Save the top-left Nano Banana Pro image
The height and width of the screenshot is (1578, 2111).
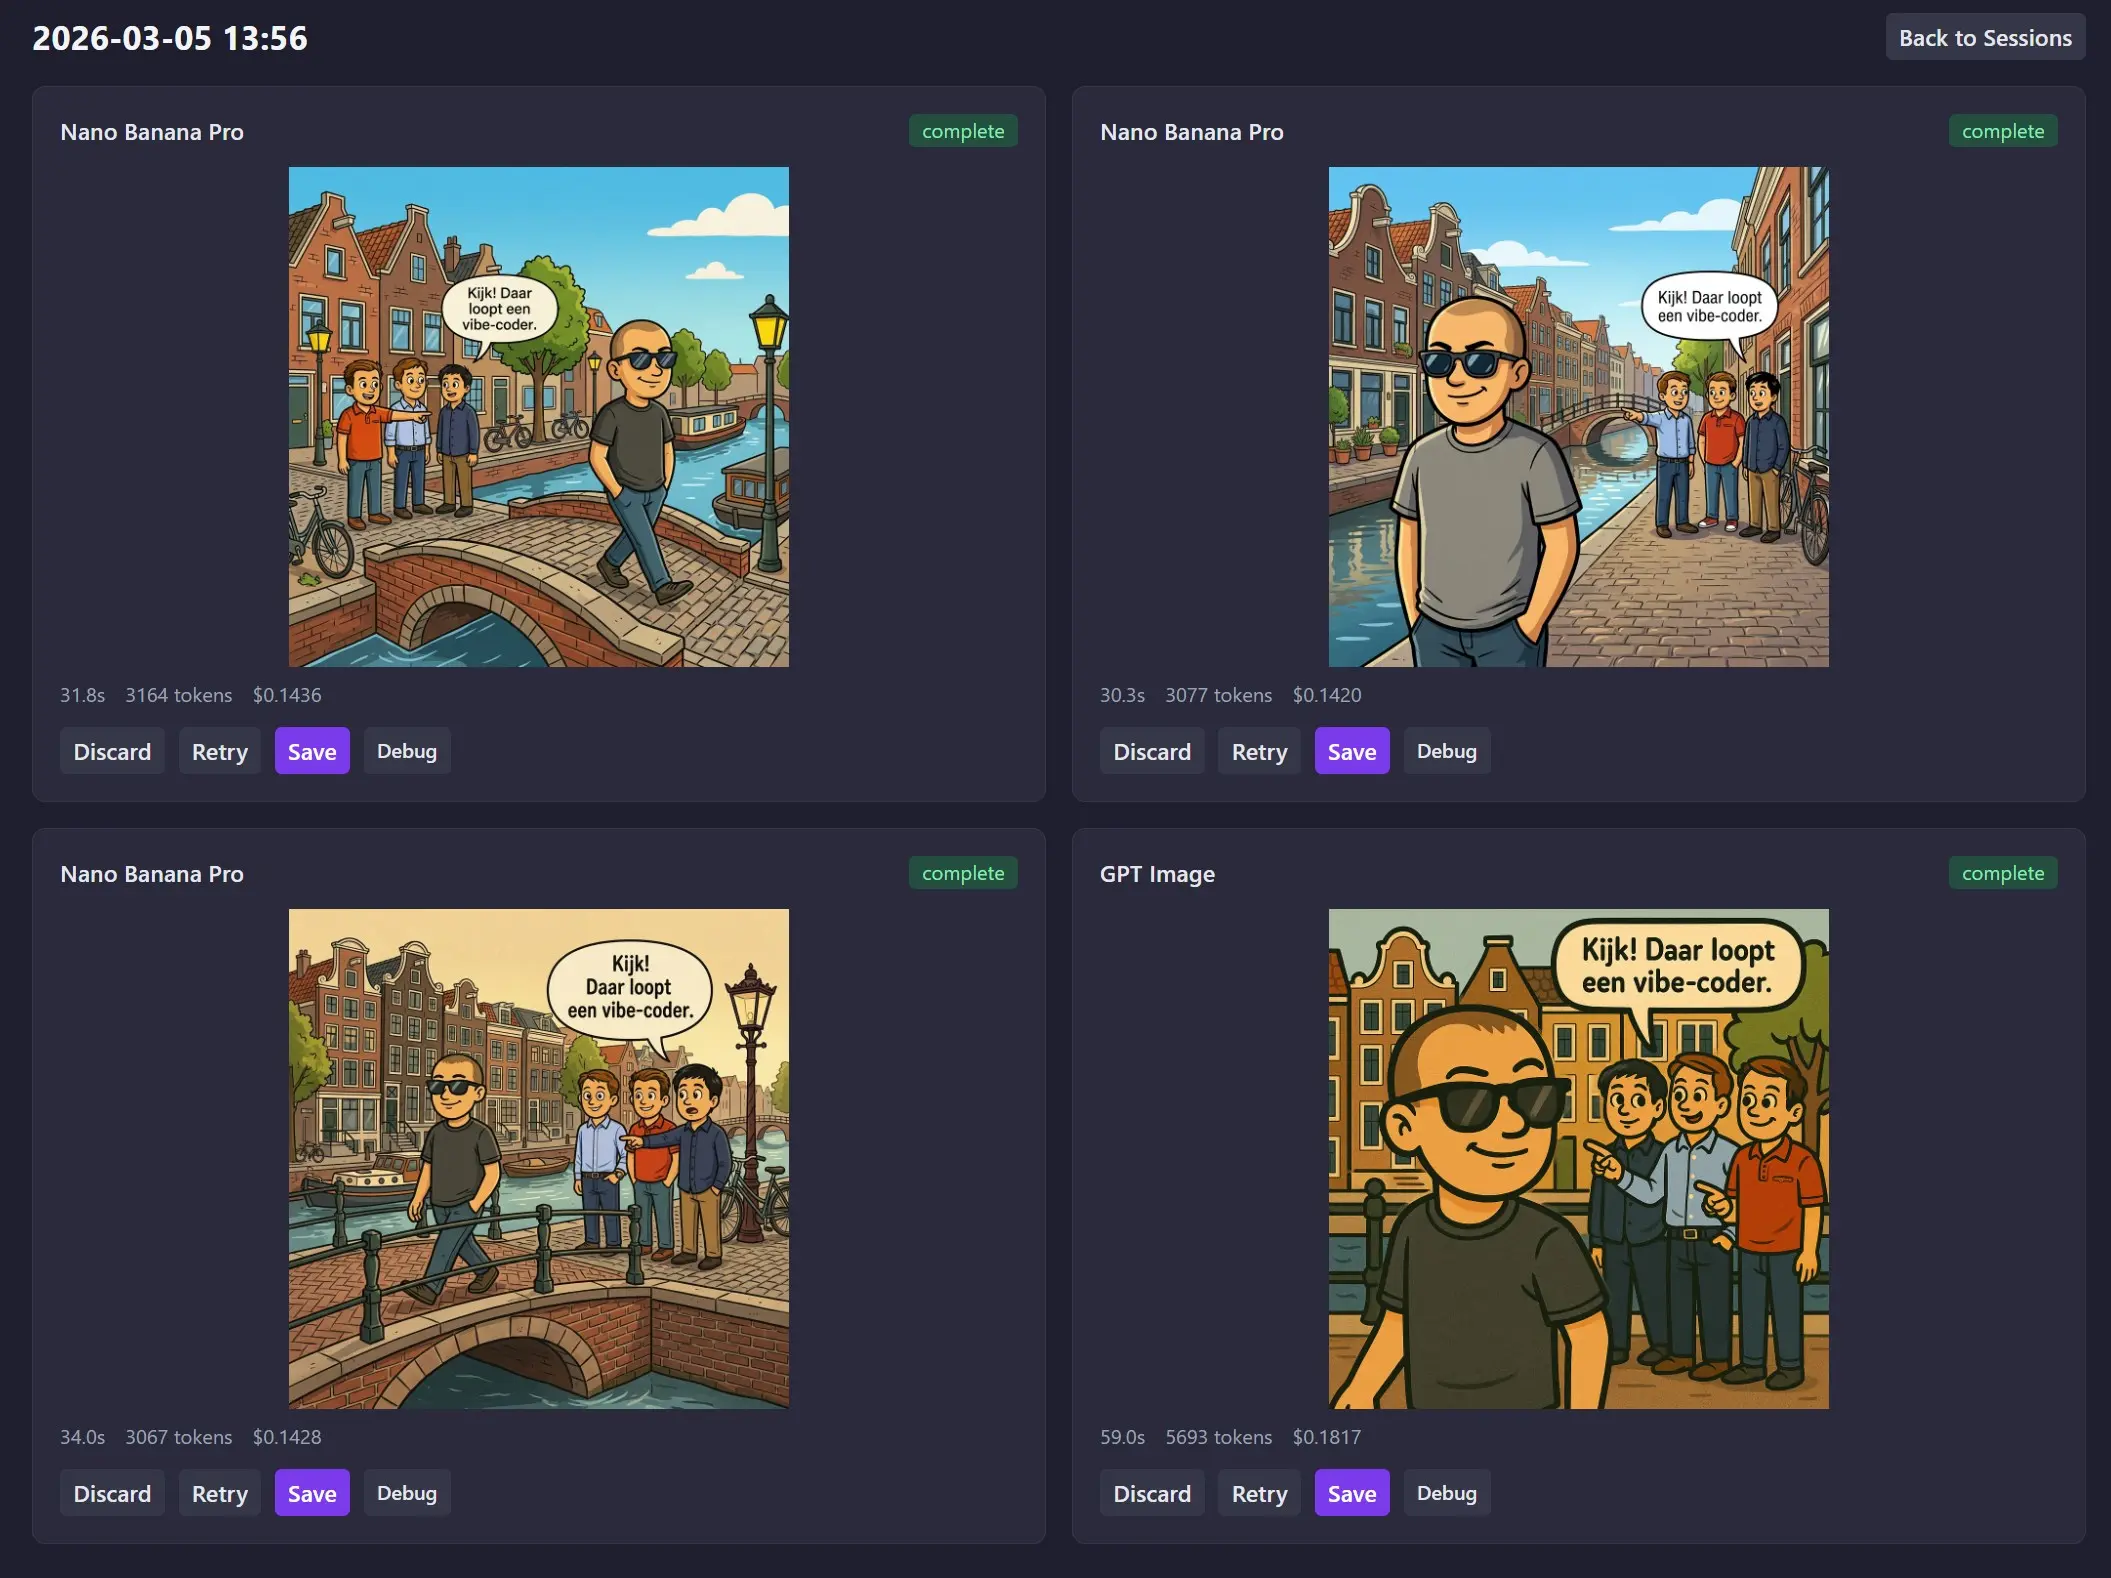click(312, 751)
